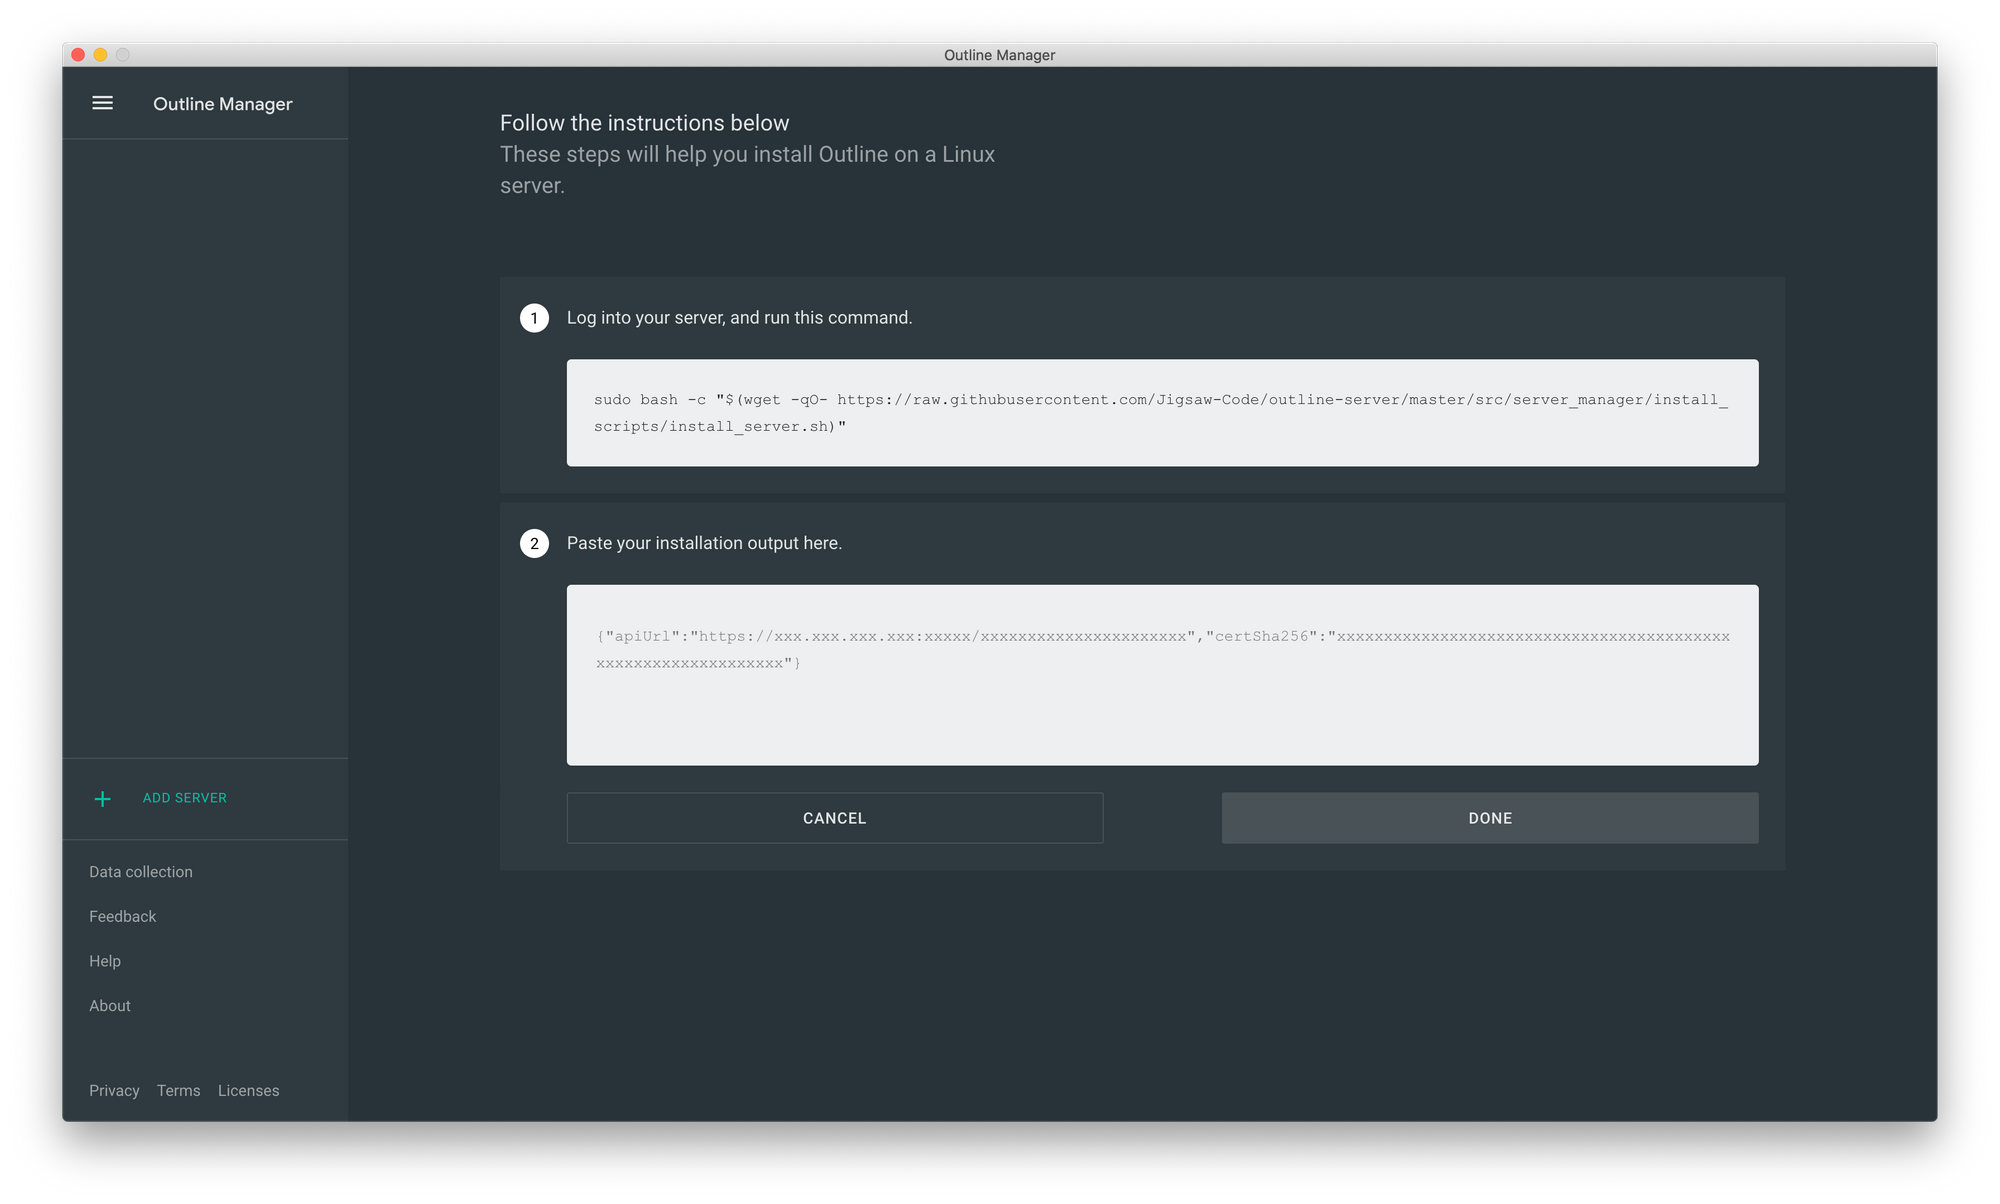
Task: Open the Help item
Action: (x=105, y=961)
